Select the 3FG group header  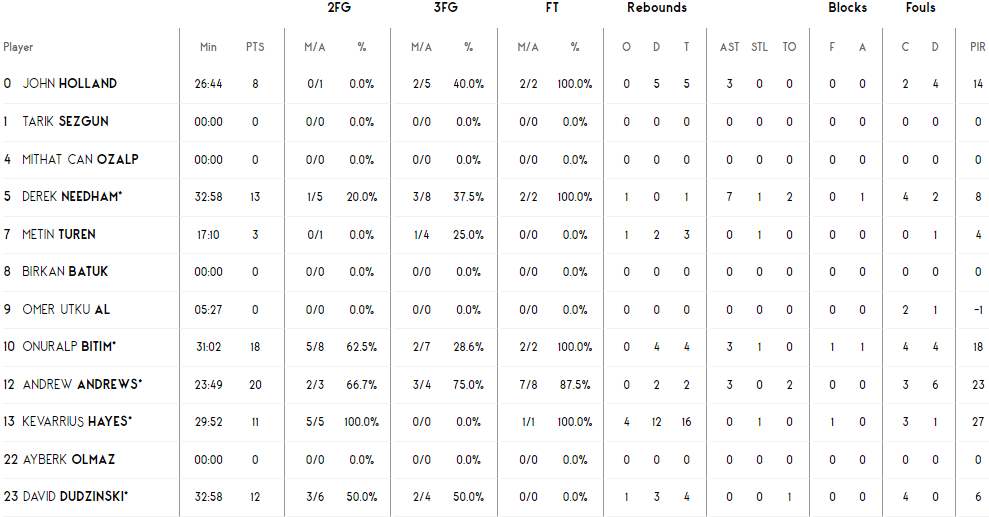tap(445, 8)
